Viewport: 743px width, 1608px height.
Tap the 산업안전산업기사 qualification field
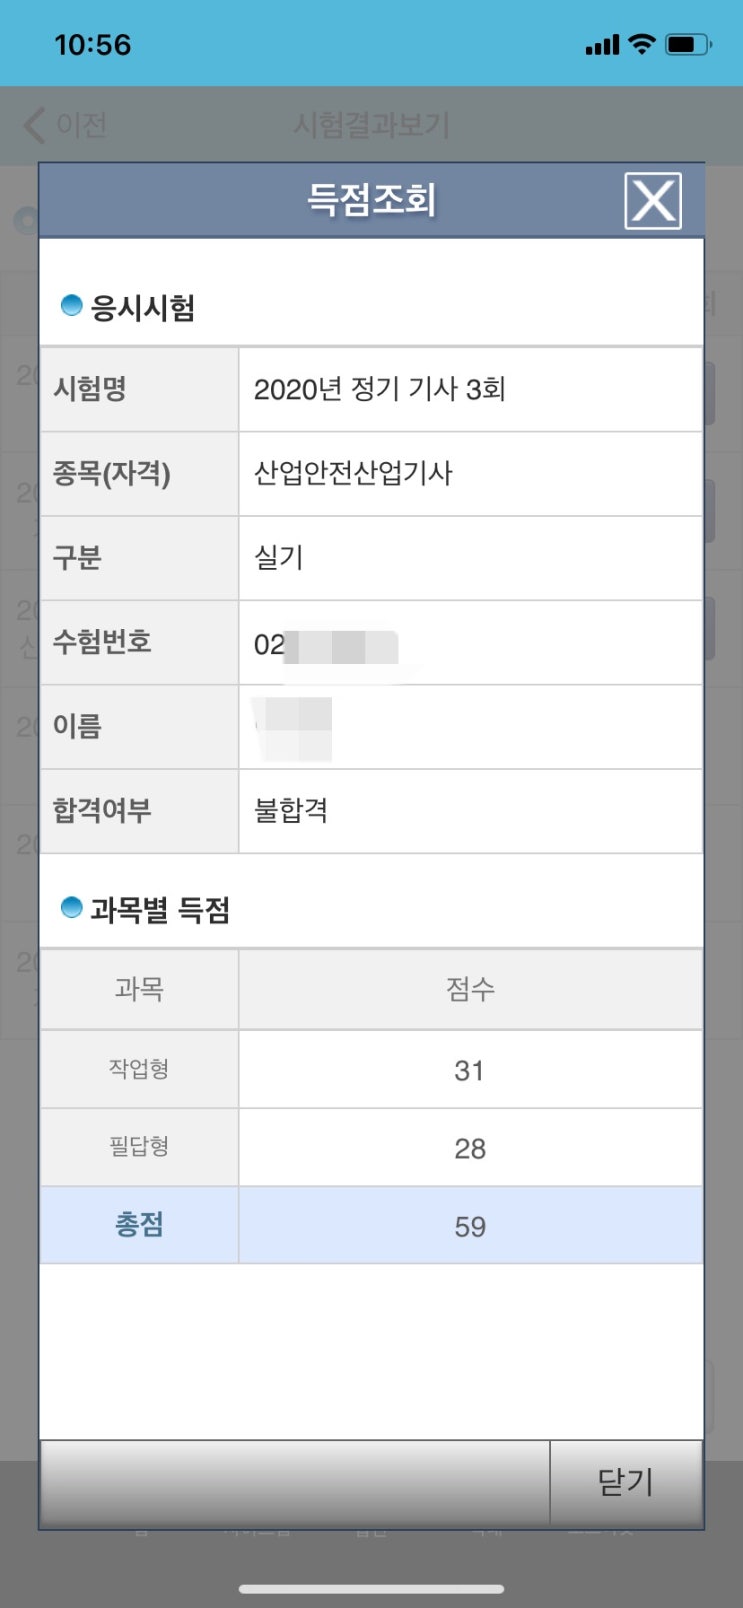(x=353, y=473)
